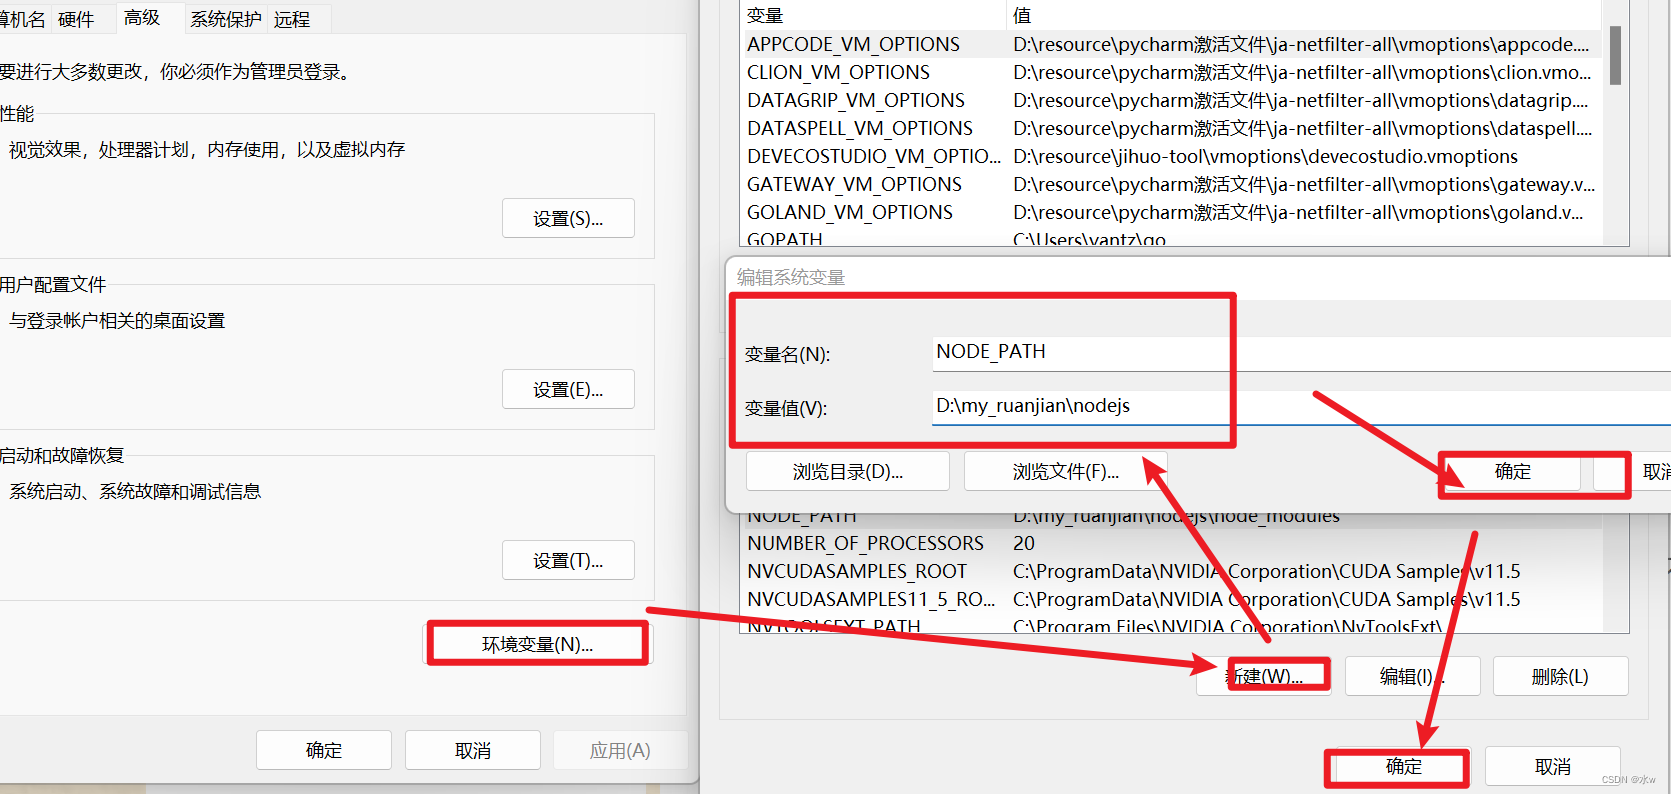Image resolution: width=1671 pixels, height=794 pixels.
Task: Click 确定 in the 编辑系统变量 dialog
Action: click(x=1512, y=471)
